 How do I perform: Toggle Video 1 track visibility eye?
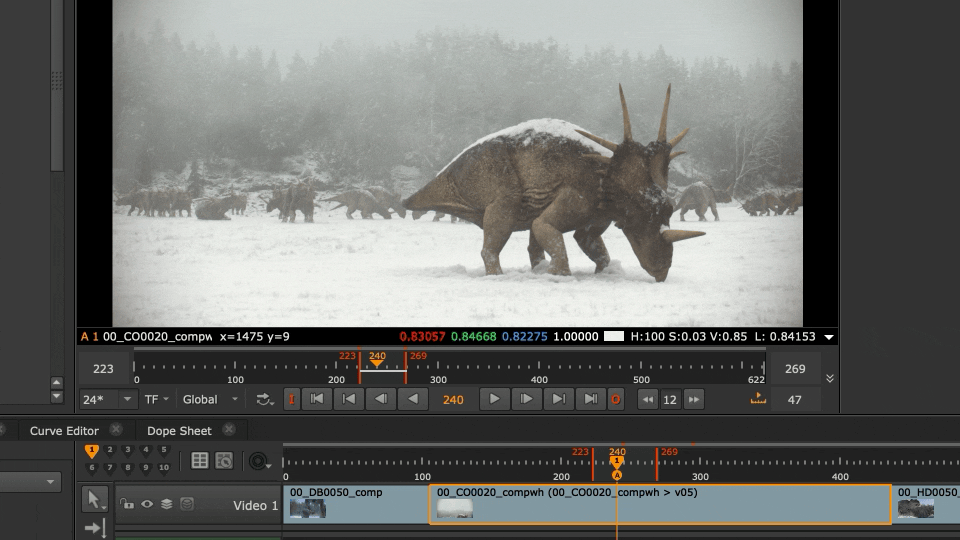tap(147, 504)
